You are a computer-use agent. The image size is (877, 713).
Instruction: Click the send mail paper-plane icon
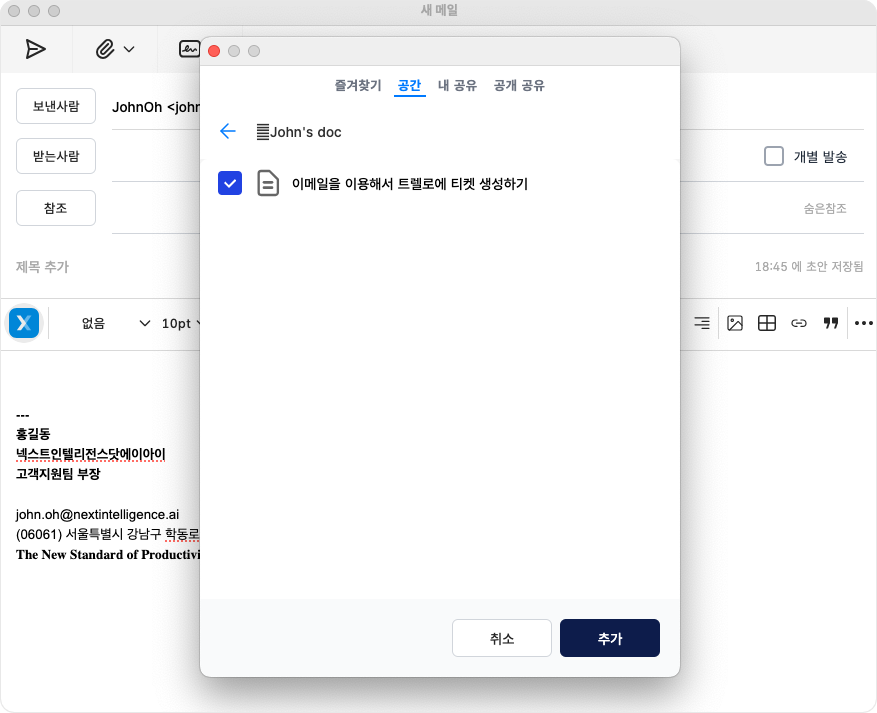35,49
